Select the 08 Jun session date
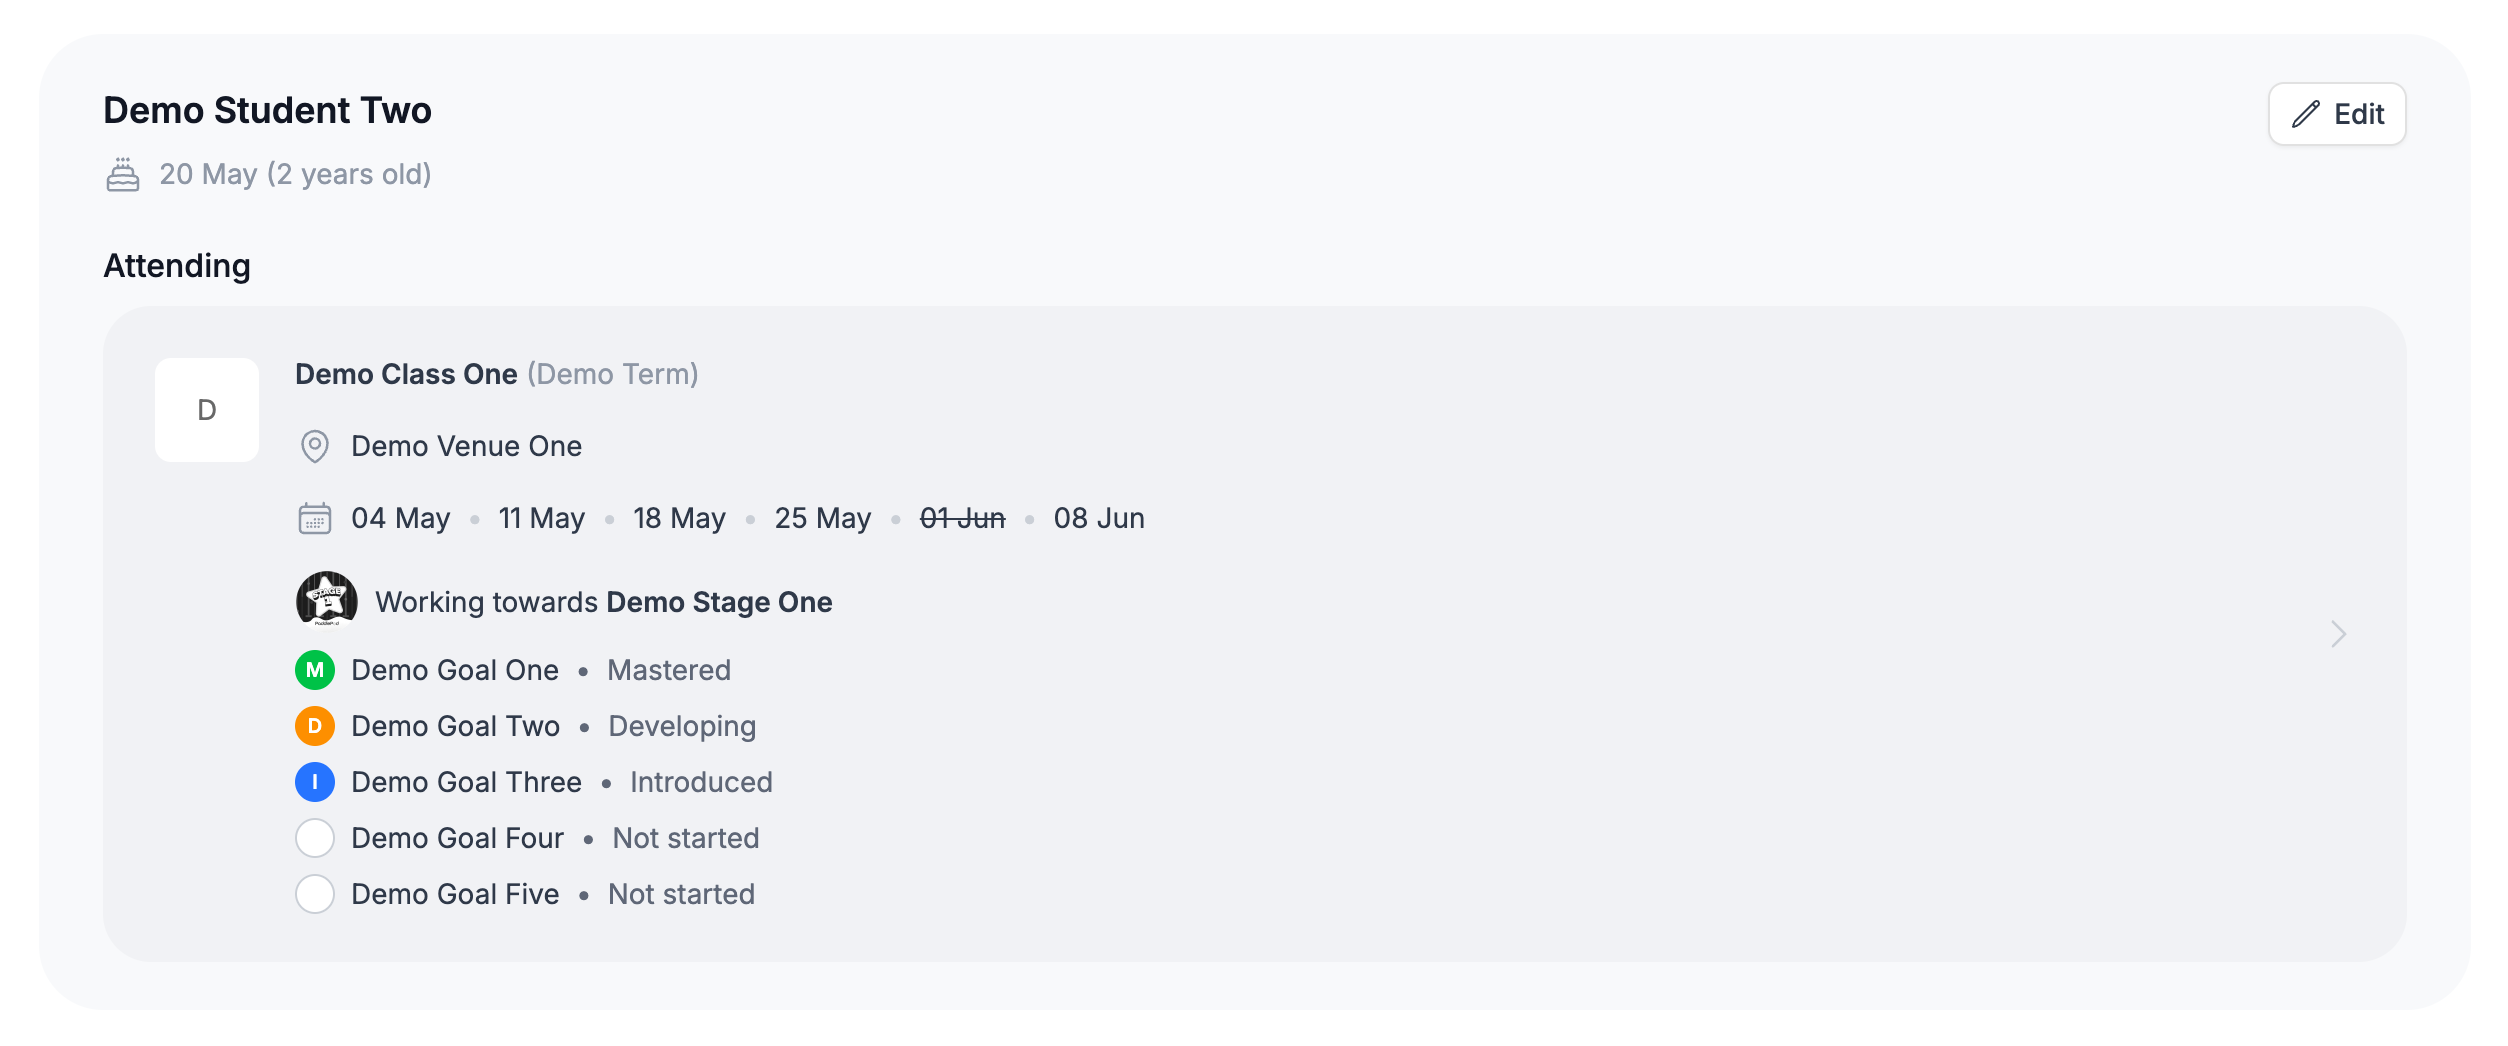 click(x=1099, y=518)
